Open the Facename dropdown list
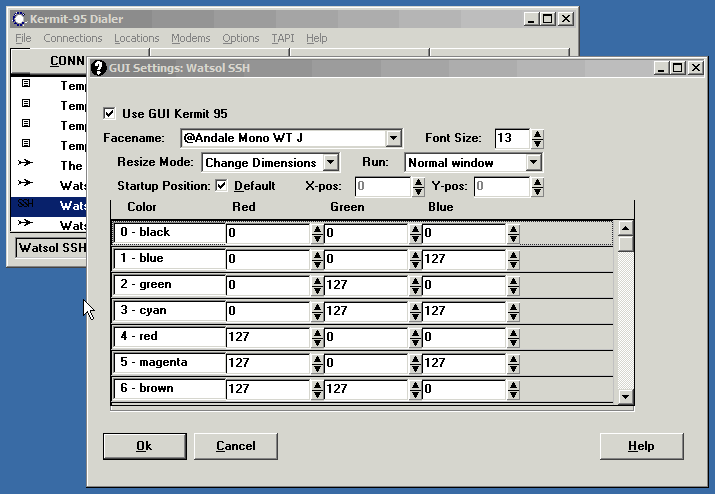The image size is (715, 494). (393, 138)
